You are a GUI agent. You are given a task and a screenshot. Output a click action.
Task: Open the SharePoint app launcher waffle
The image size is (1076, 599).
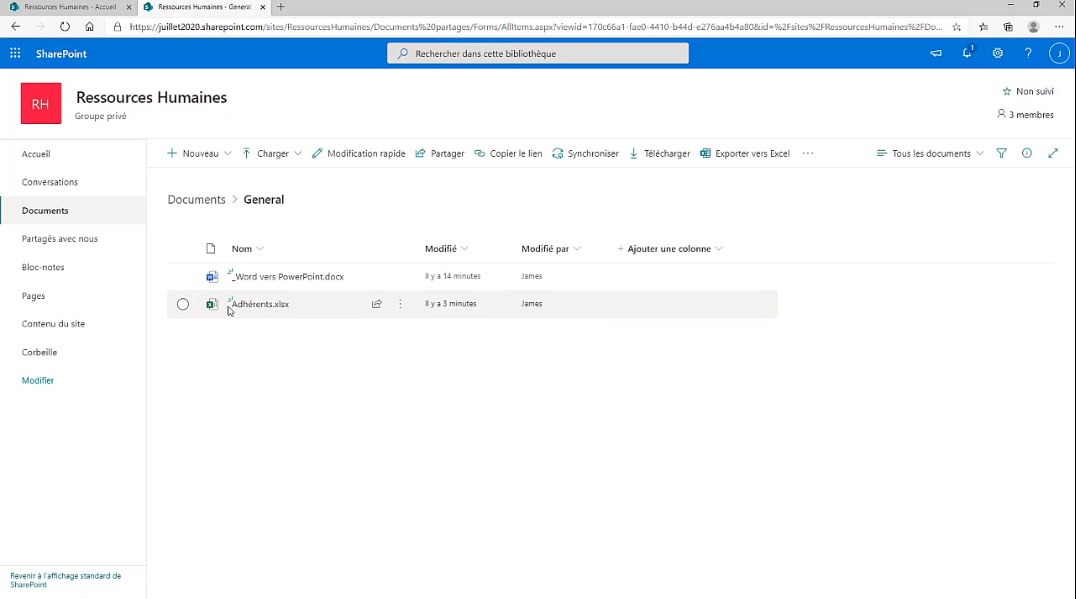(15, 54)
